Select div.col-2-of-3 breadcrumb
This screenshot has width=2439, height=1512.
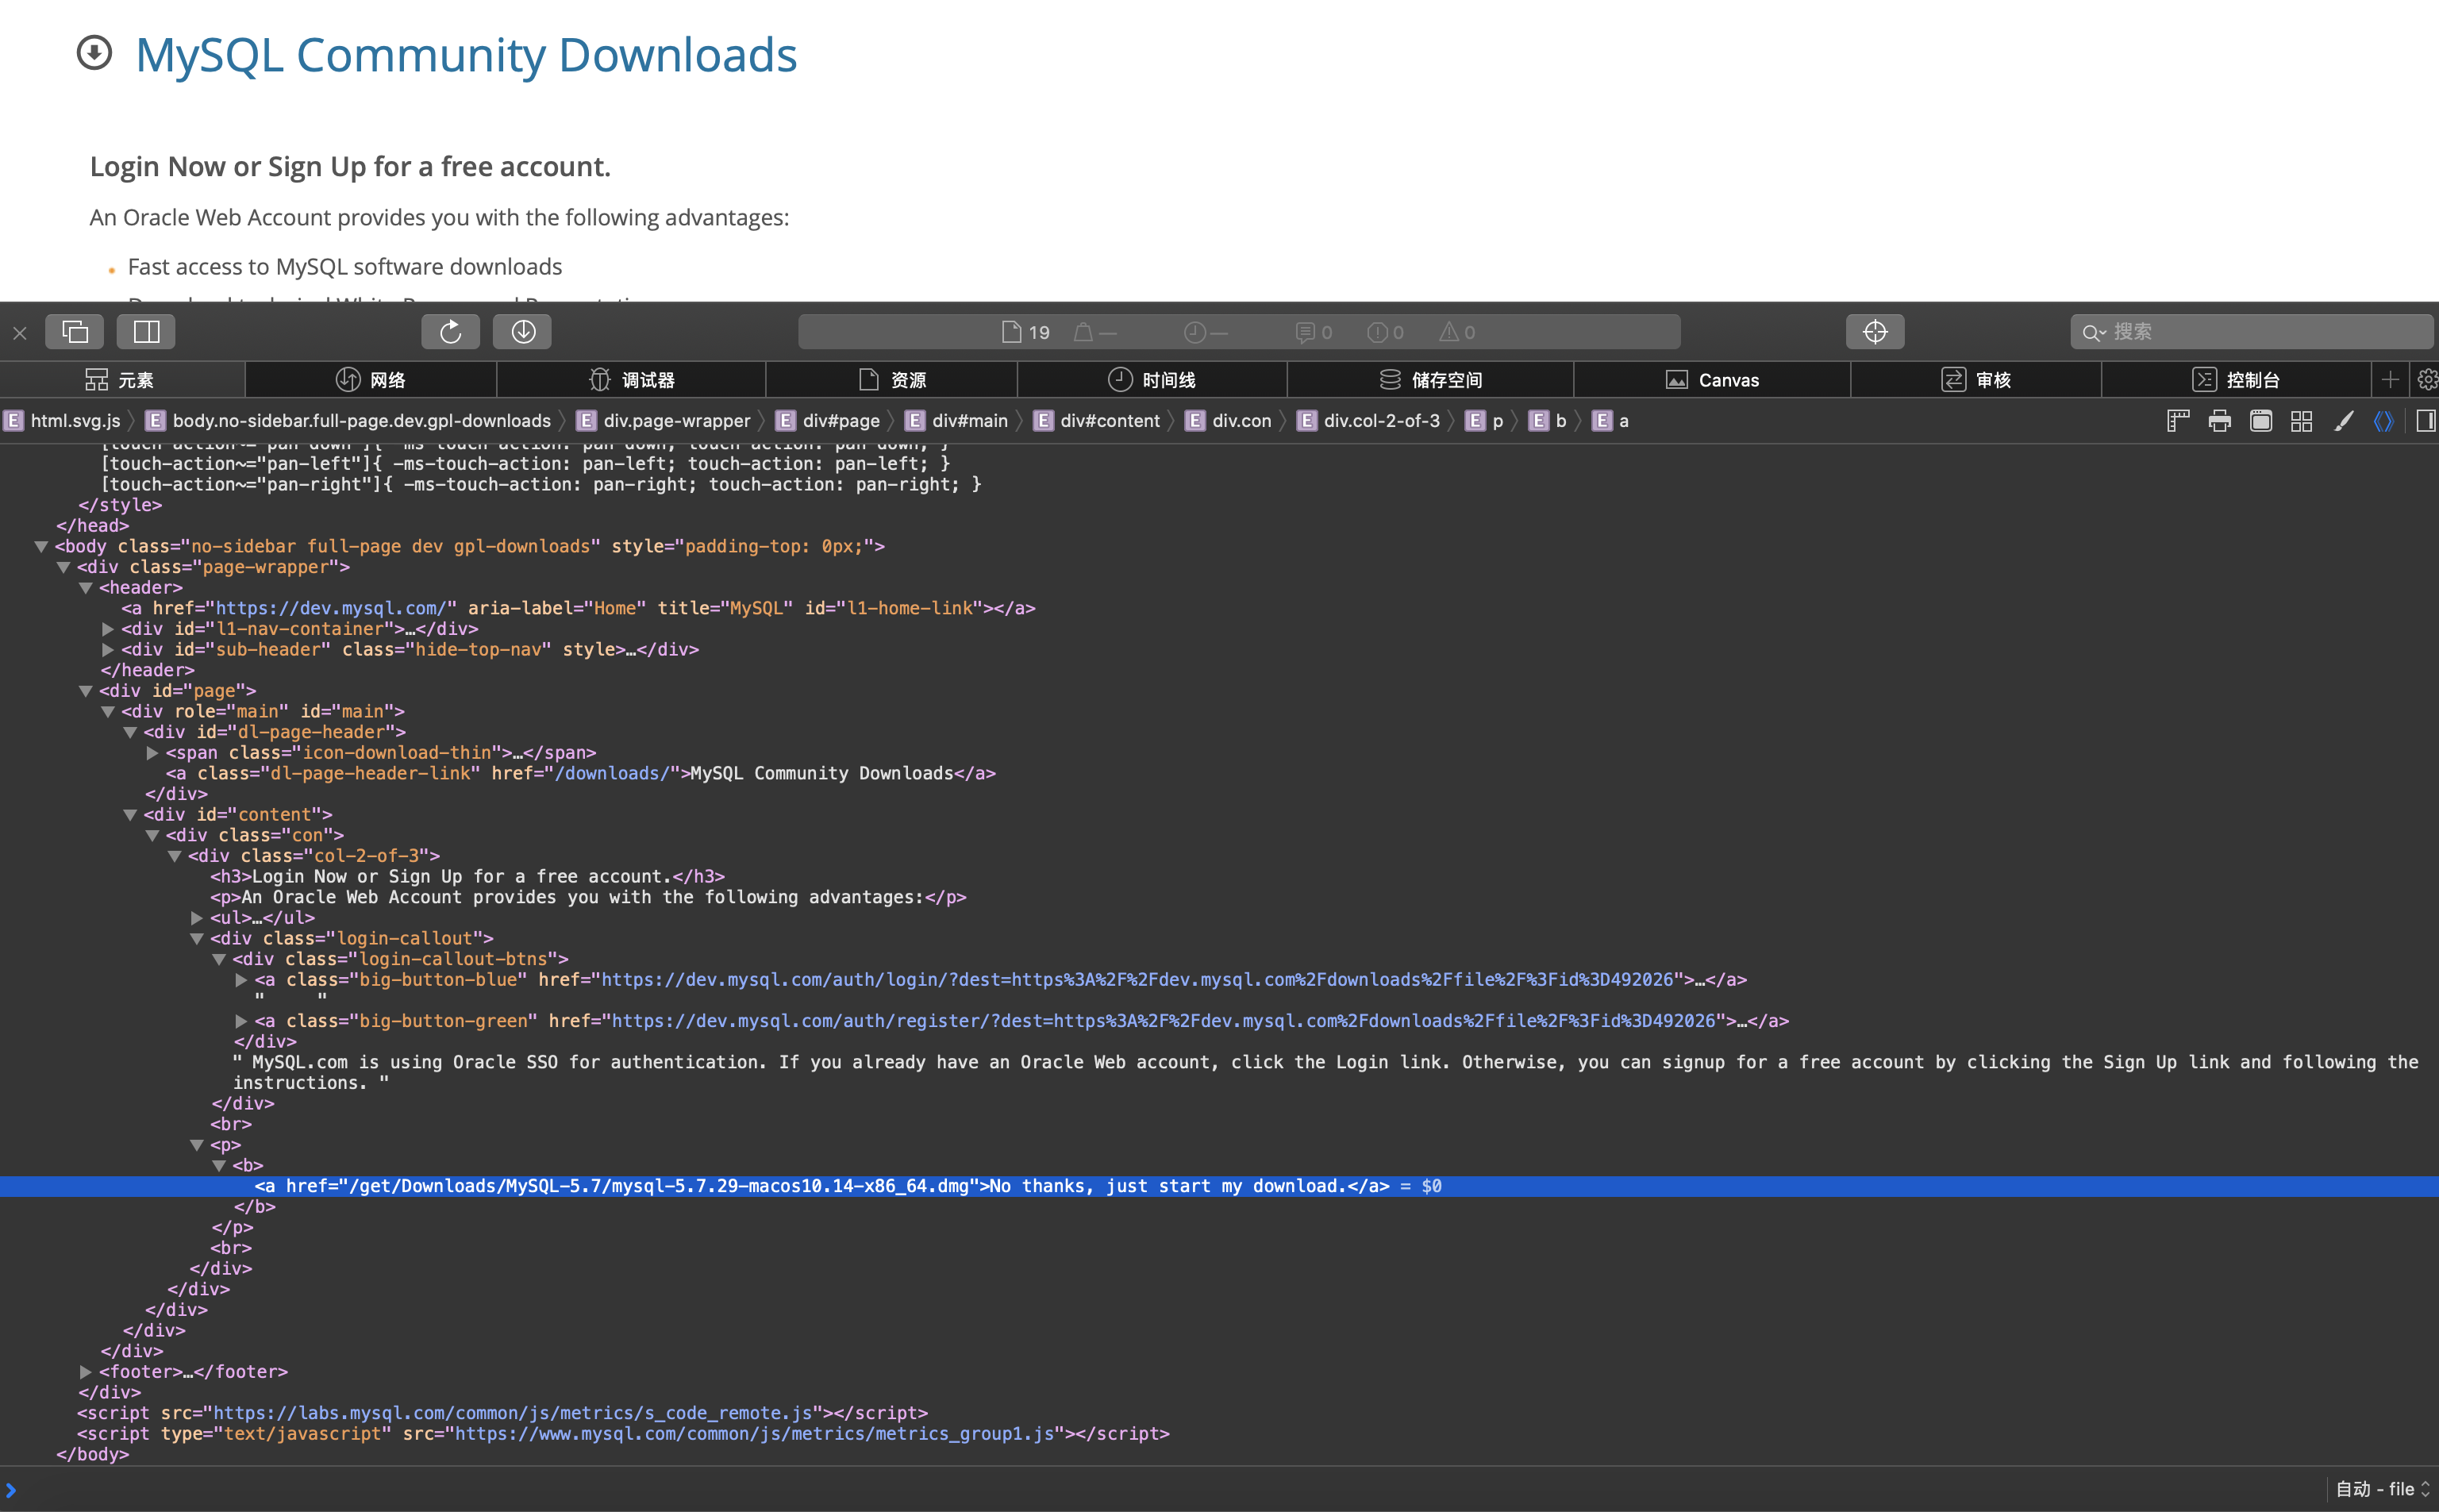(1369, 421)
